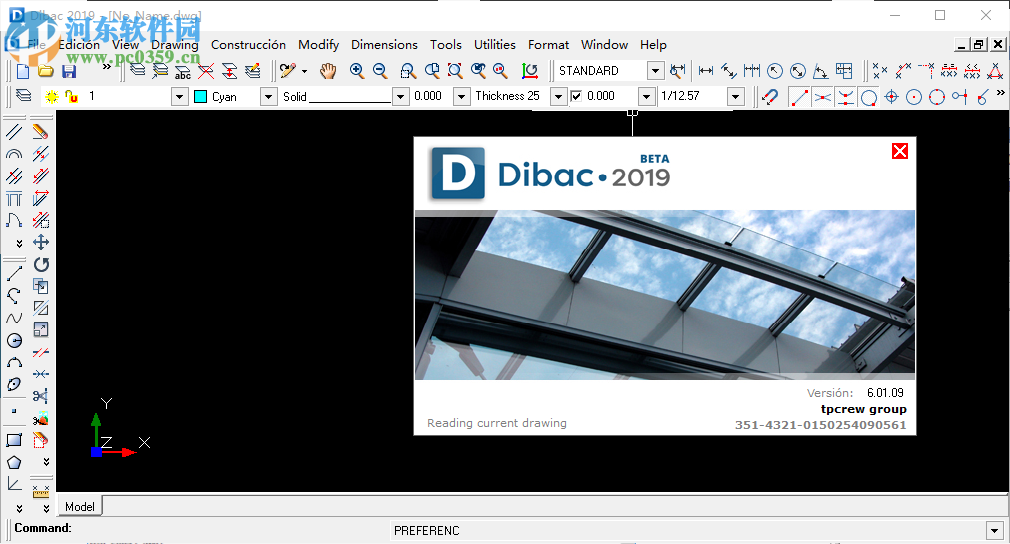
Task: Minimize the inner document window
Action: 962,44
